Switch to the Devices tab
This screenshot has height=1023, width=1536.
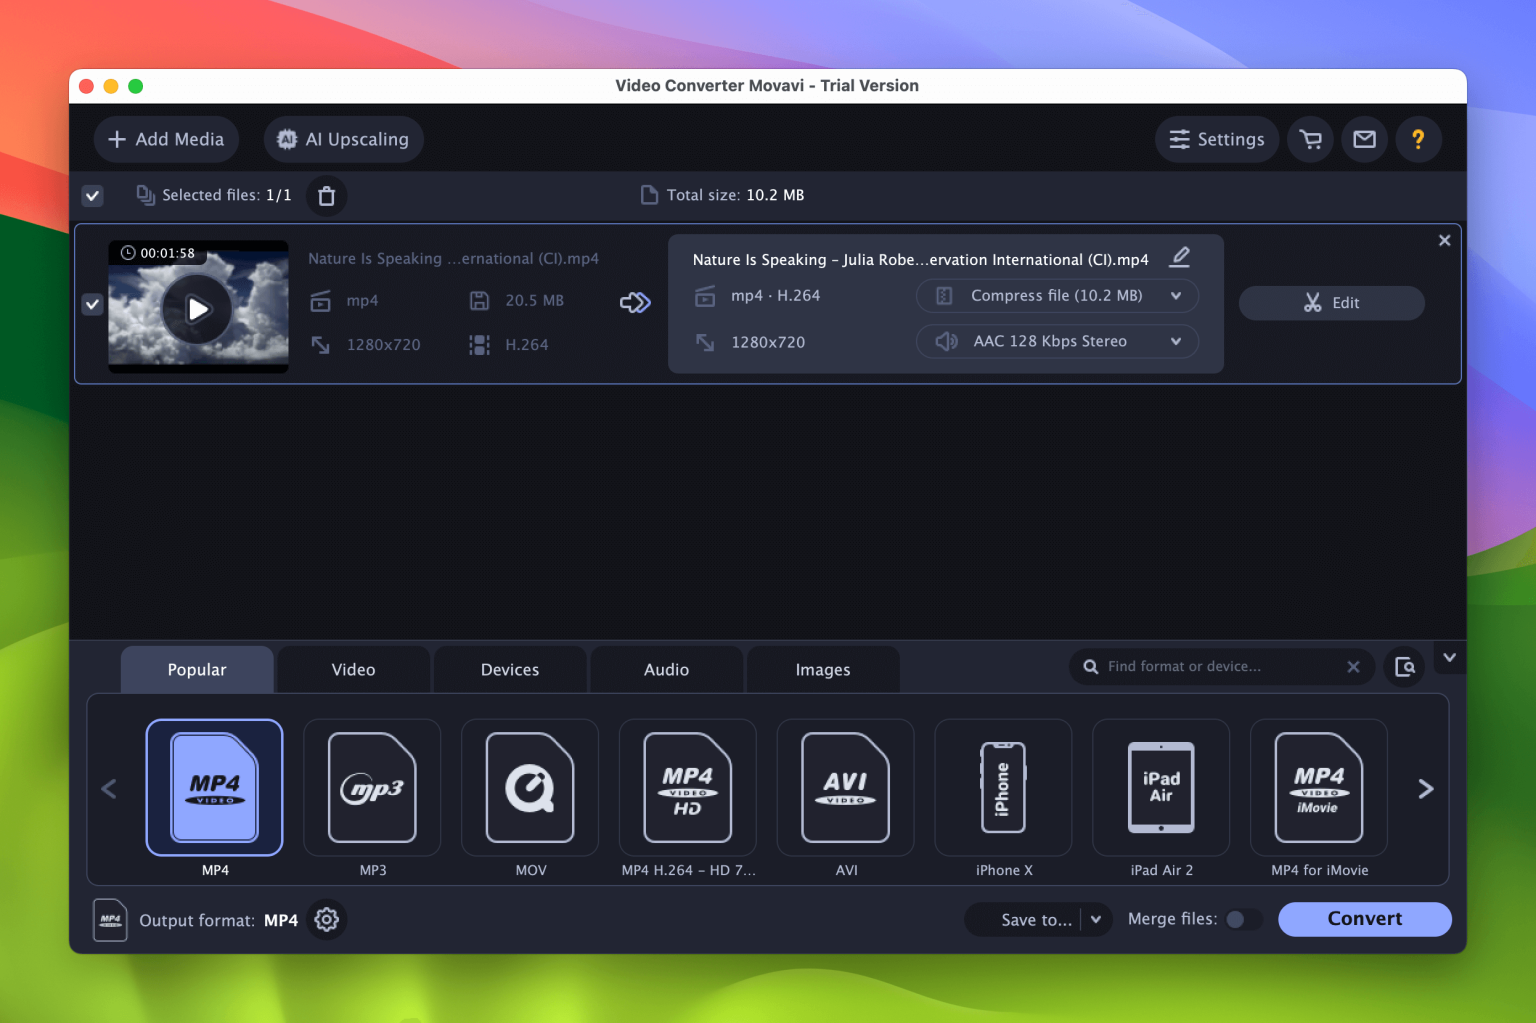tap(510, 669)
